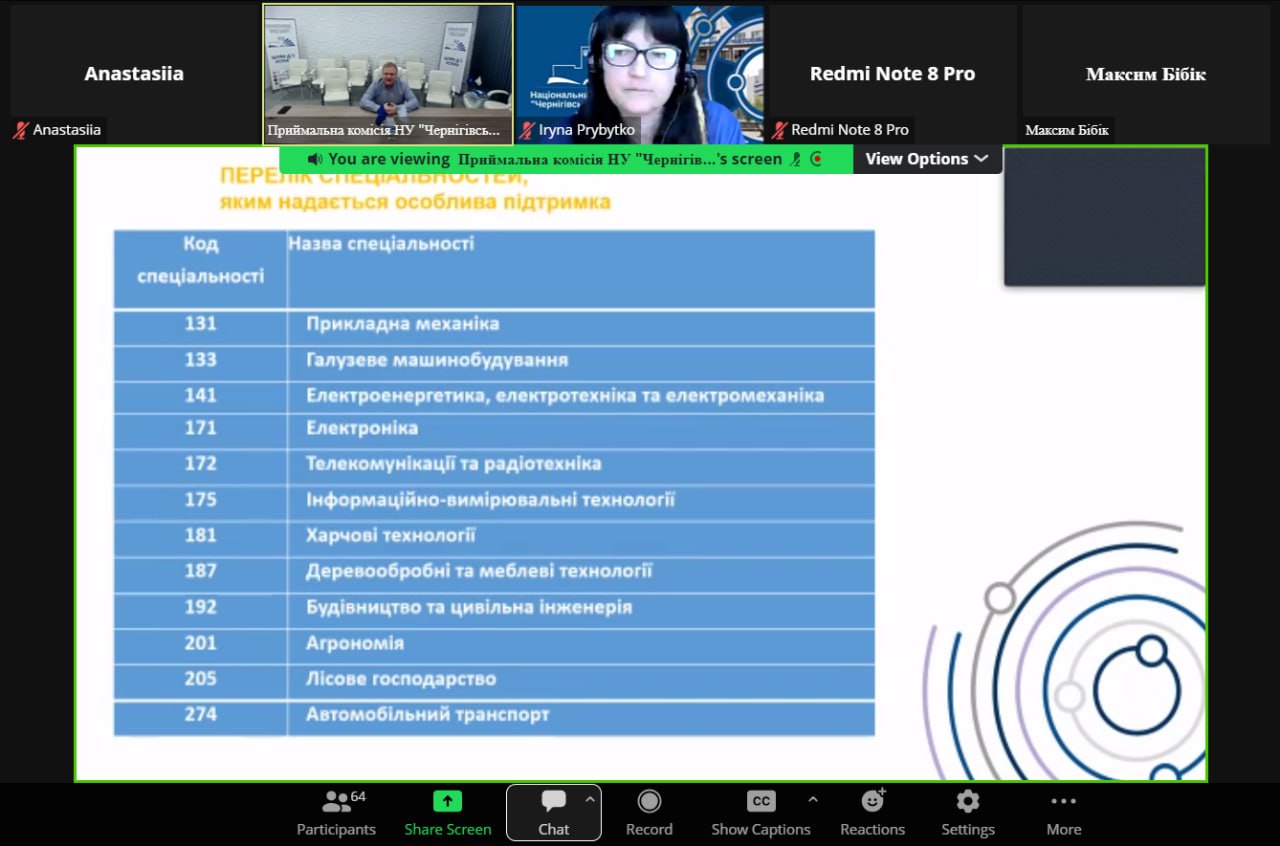Click the dark floating video panel over slide
This screenshot has height=846, width=1280.
(x=1104, y=217)
